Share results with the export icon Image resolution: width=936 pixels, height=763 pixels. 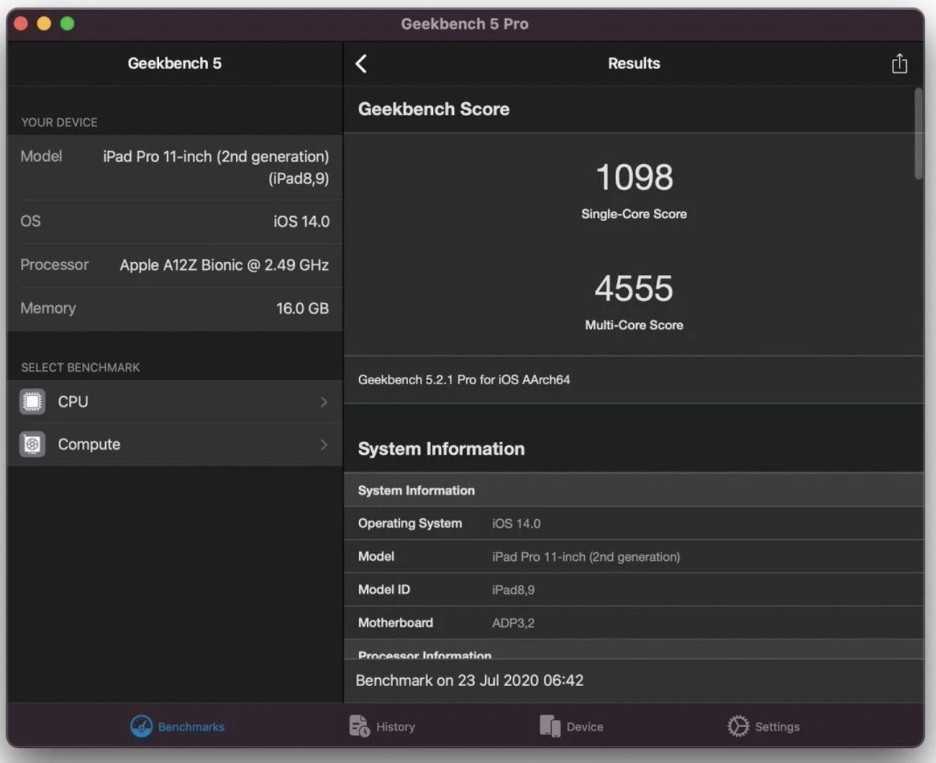click(899, 63)
